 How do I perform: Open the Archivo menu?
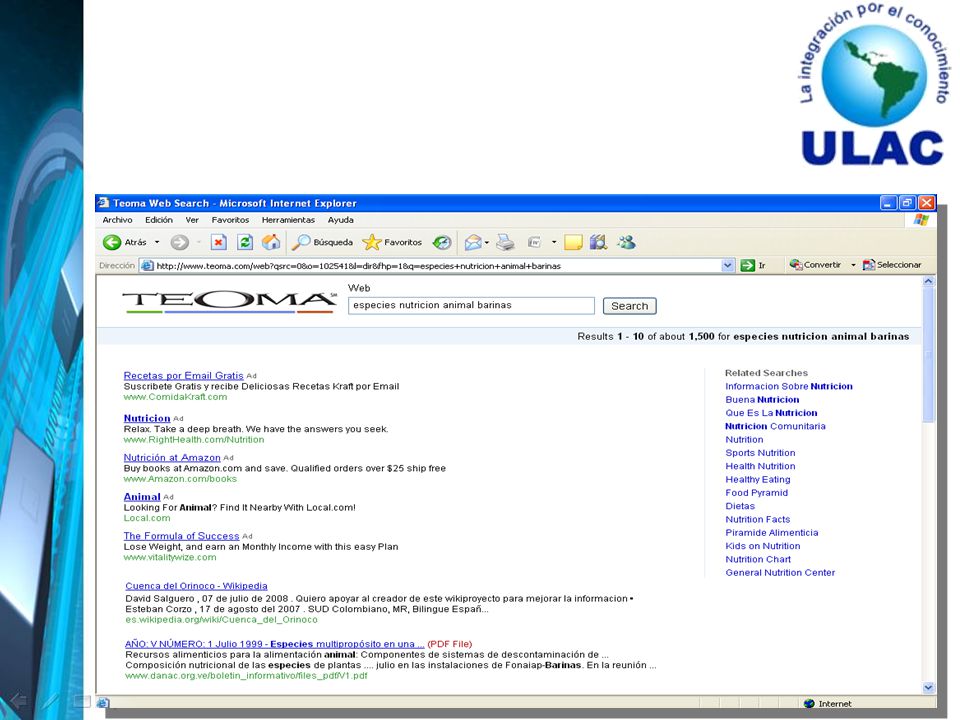(118, 220)
